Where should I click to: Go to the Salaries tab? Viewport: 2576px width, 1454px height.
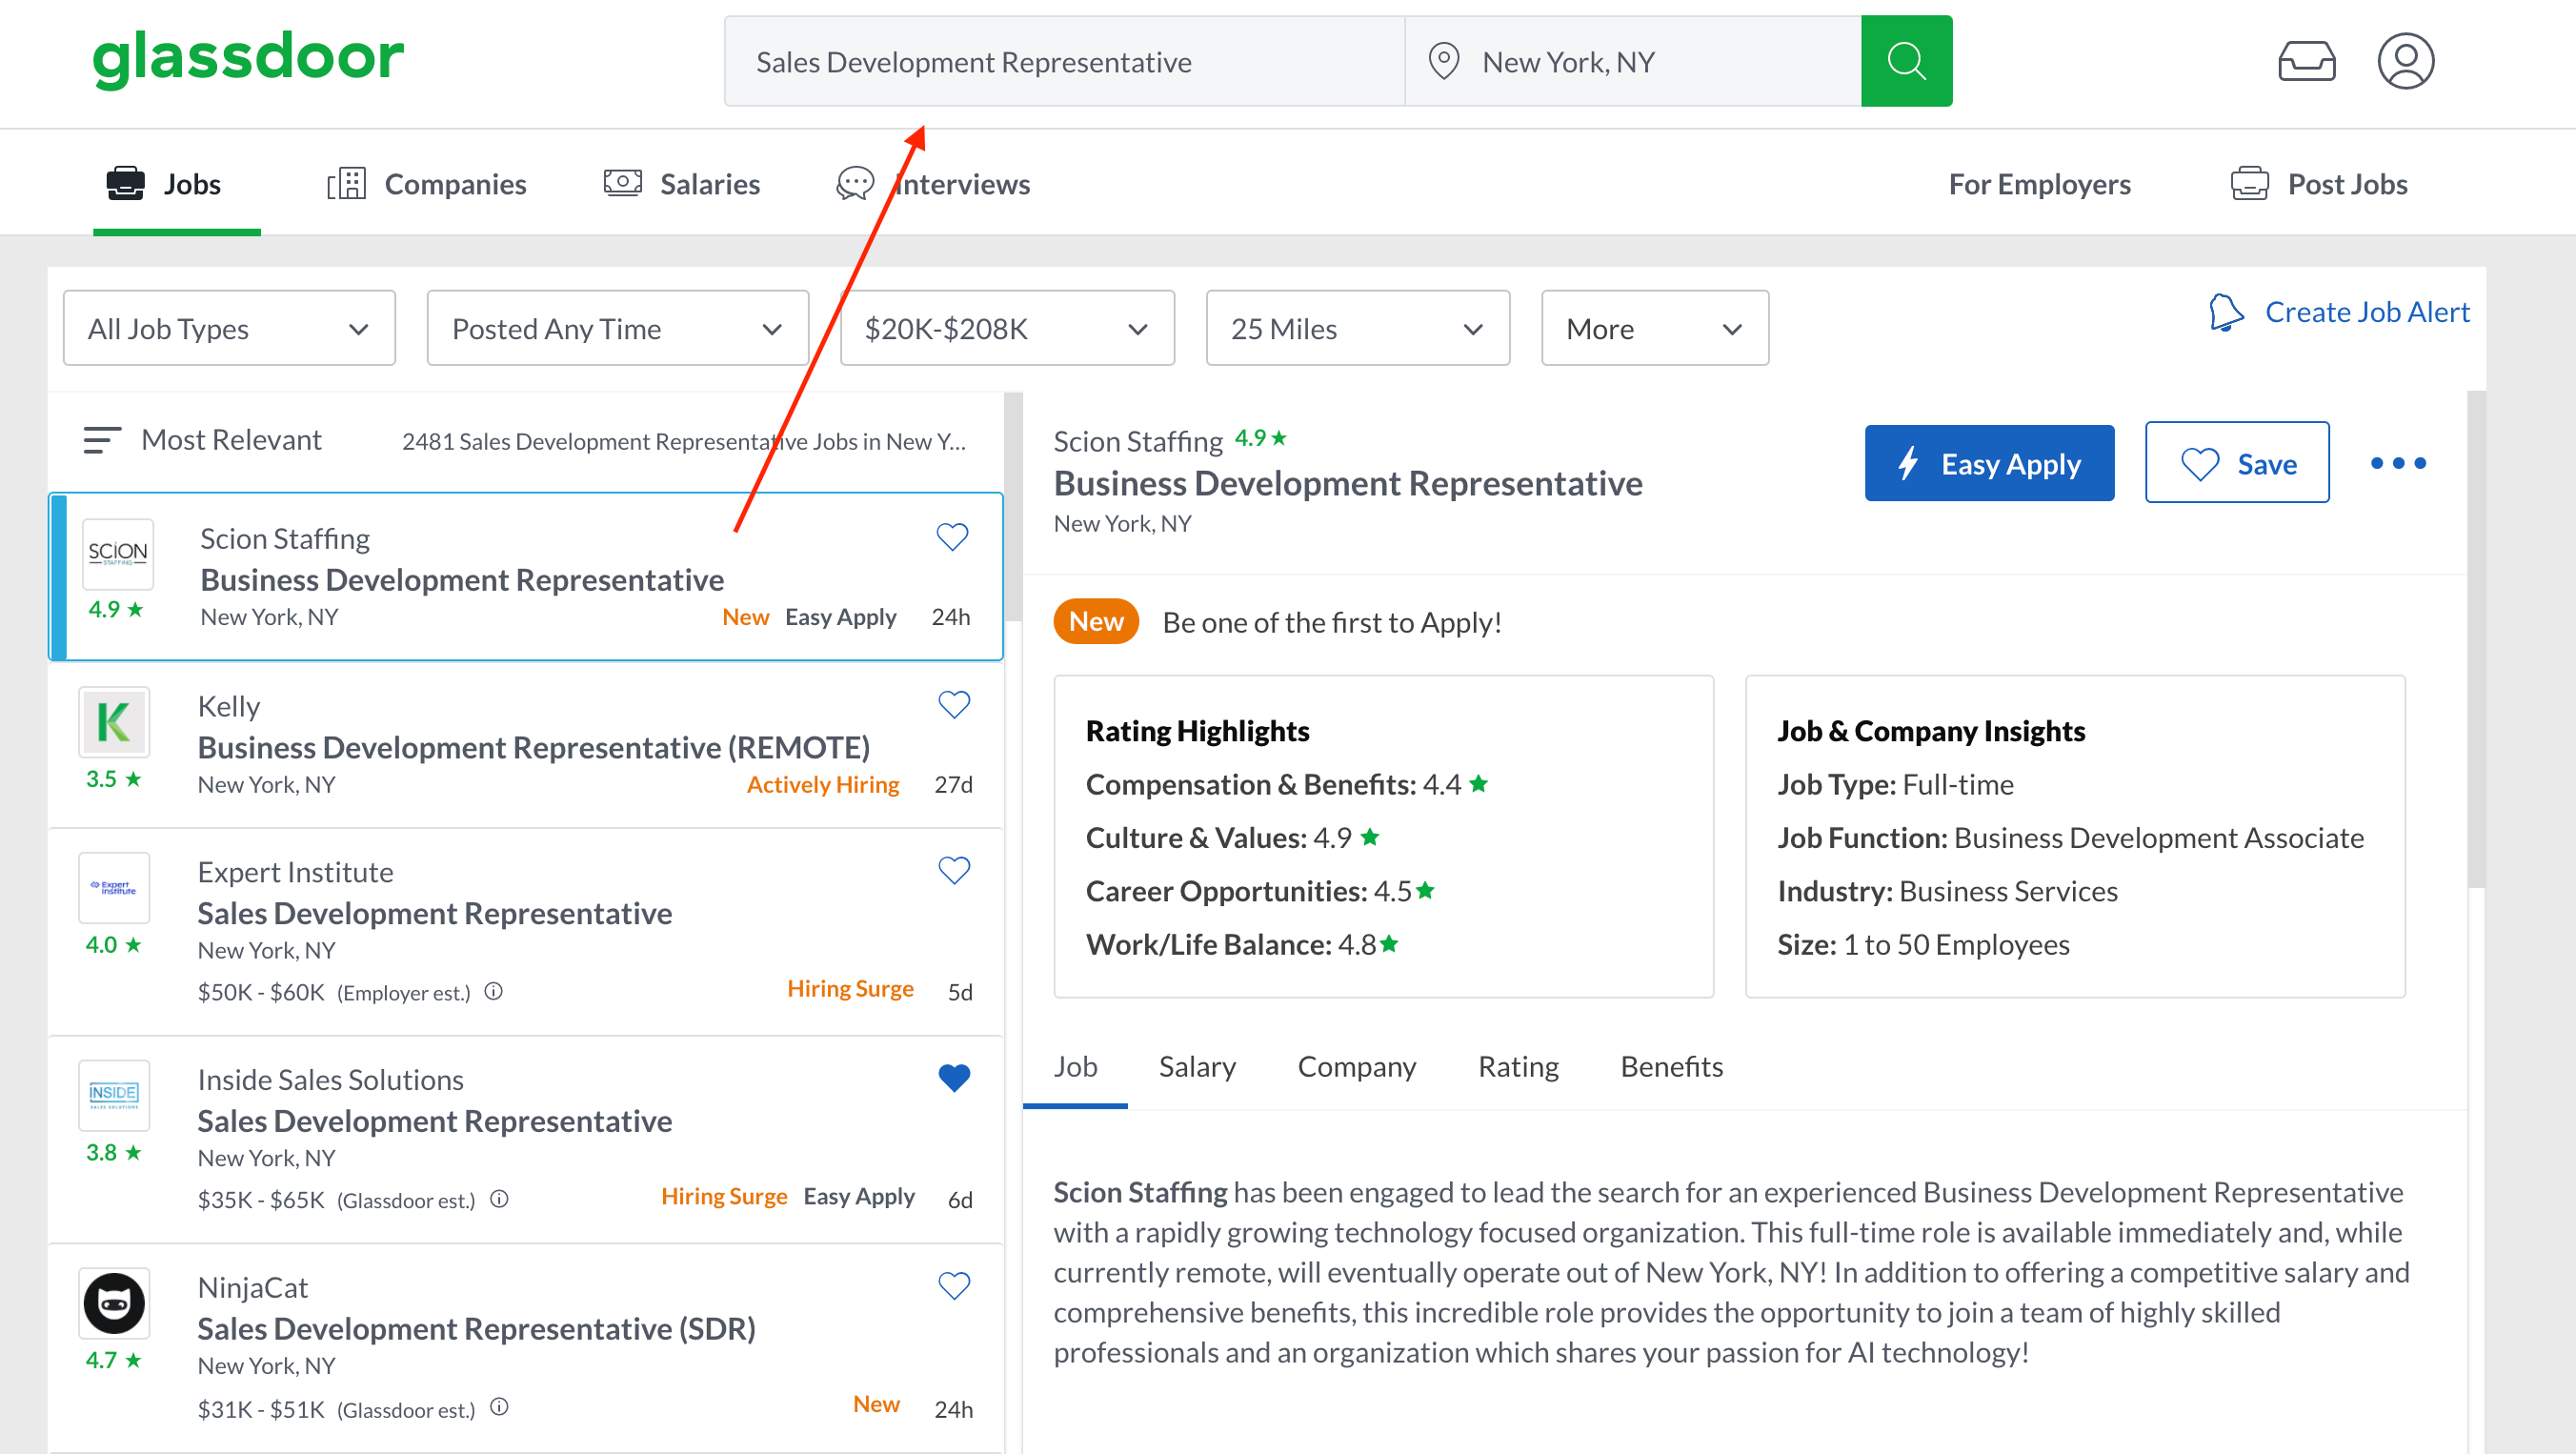[682, 184]
